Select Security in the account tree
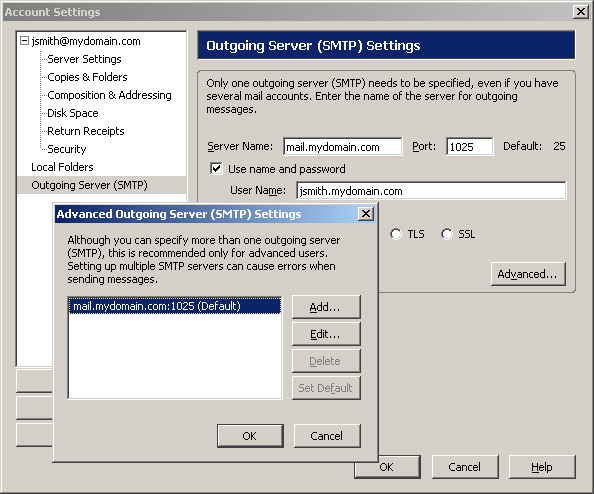 [x=67, y=149]
